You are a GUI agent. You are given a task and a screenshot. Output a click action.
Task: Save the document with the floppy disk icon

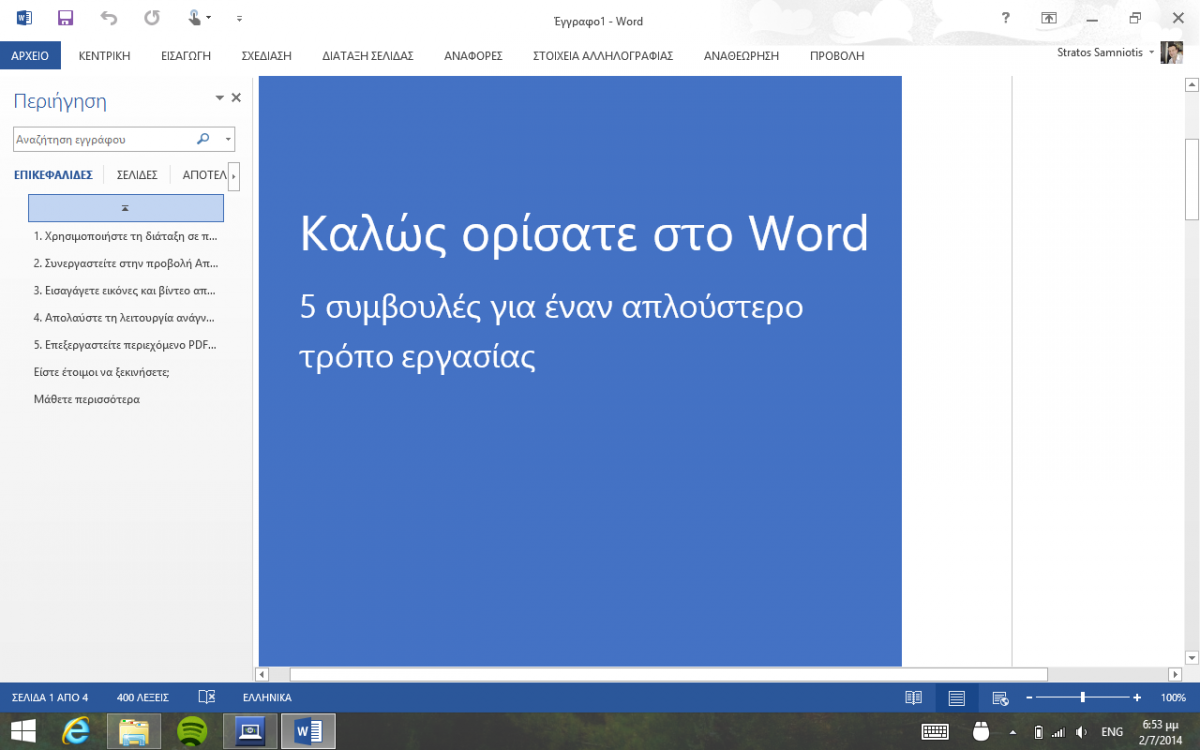tap(66, 18)
